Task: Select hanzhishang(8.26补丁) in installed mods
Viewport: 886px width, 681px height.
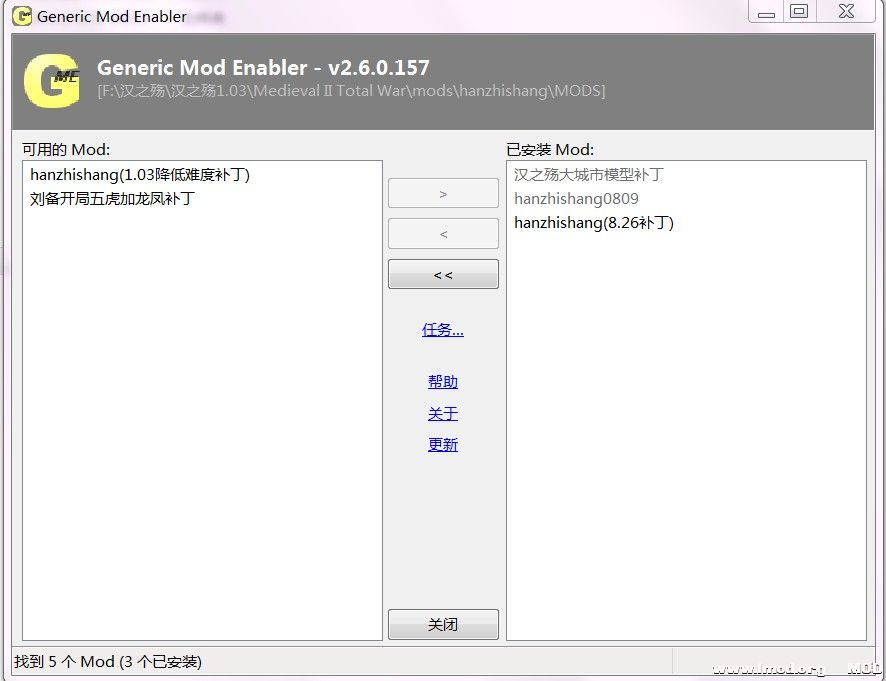Action: tap(594, 223)
